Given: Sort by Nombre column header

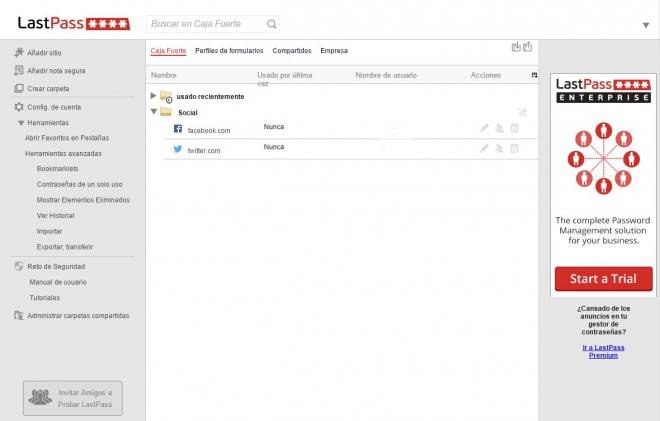Looking at the screenshot, I should [163, 75].
